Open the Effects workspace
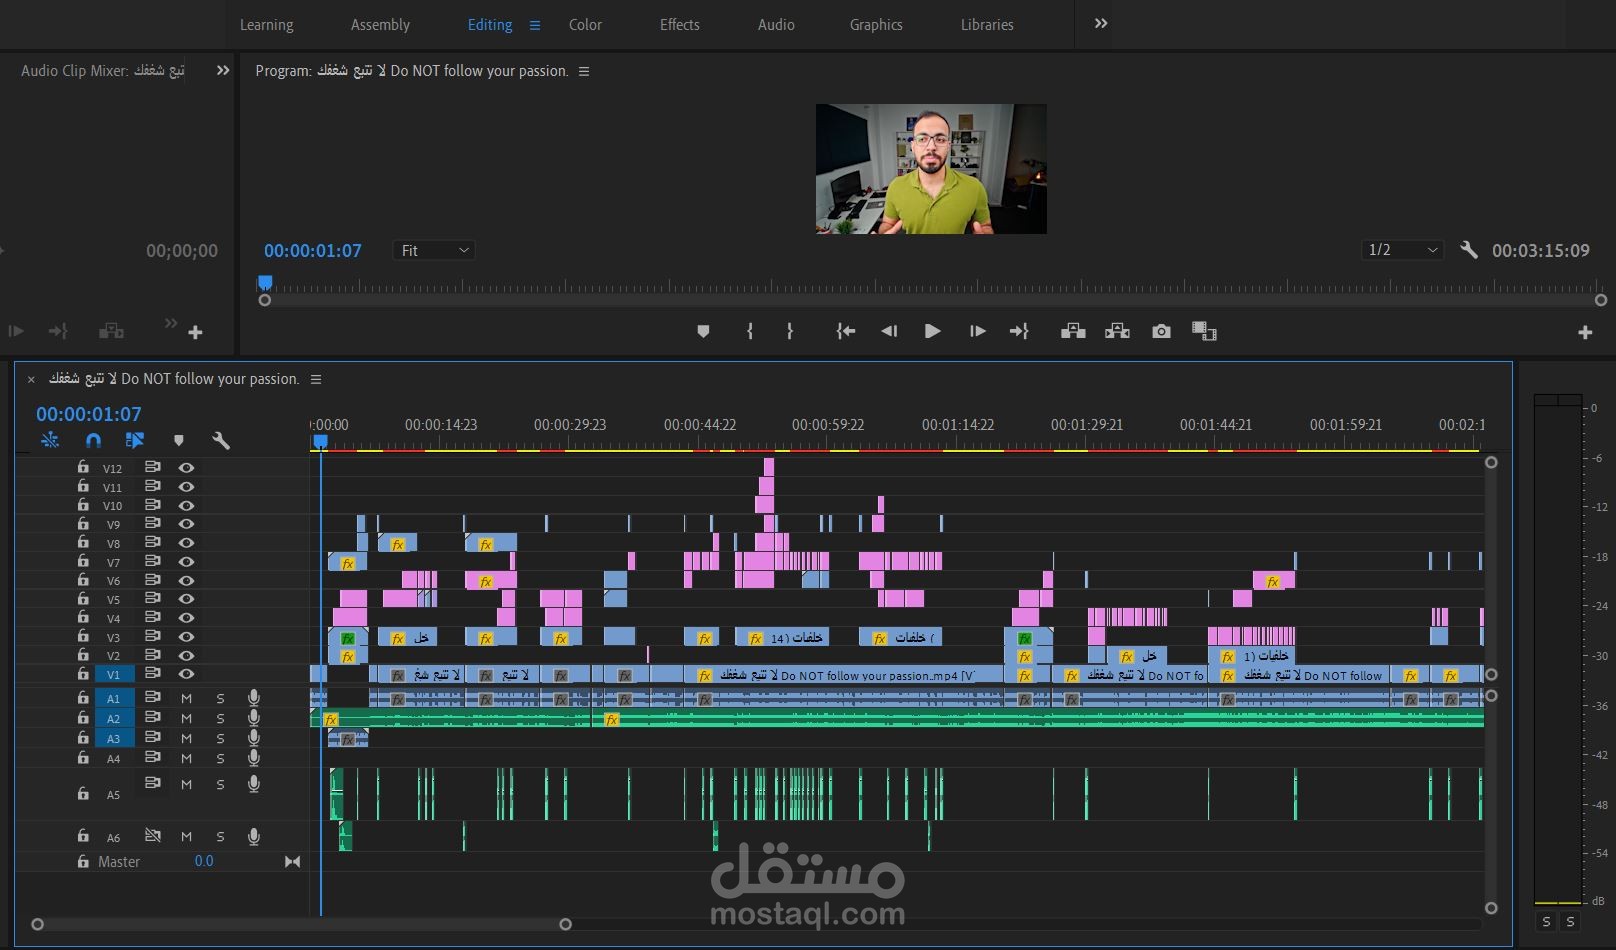Image resolution: width=1616 pixels, height=950 pixels. (679, 25)
